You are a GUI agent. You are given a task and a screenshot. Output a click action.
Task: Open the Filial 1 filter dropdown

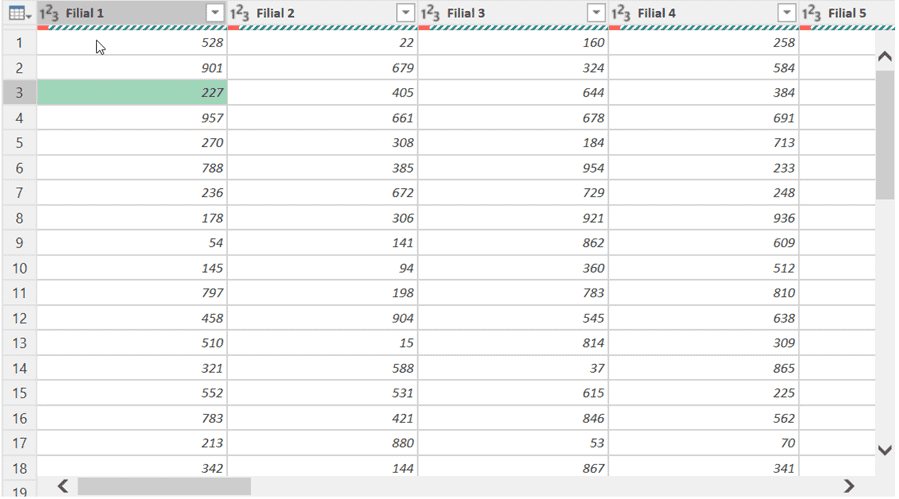coord(215,13)
